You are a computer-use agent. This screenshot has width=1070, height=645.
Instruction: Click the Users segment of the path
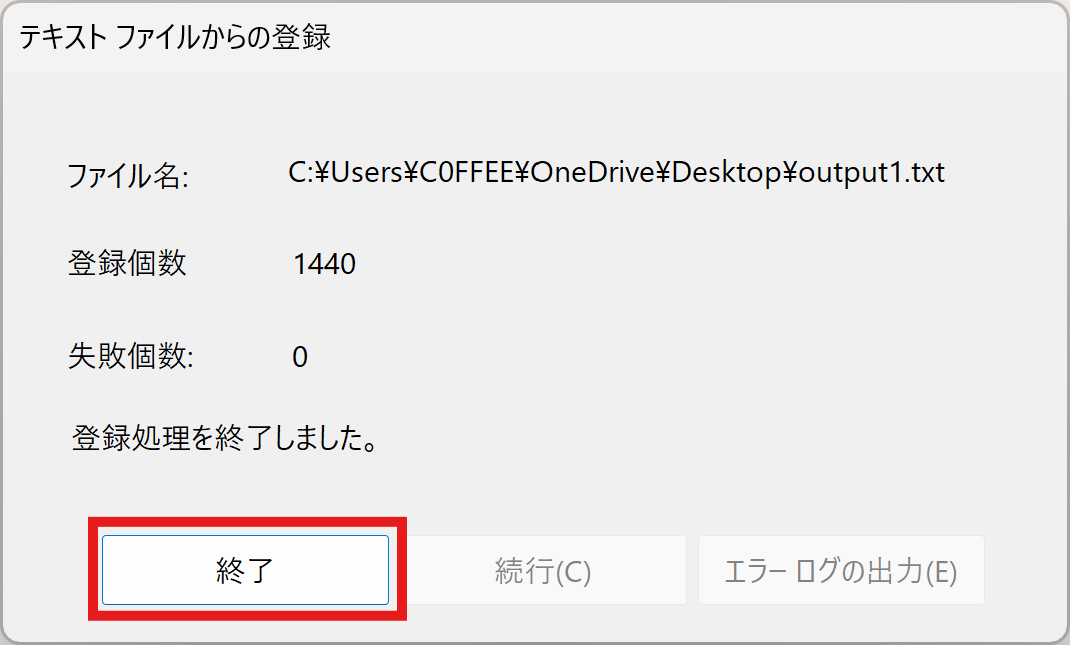coord(366,173)
